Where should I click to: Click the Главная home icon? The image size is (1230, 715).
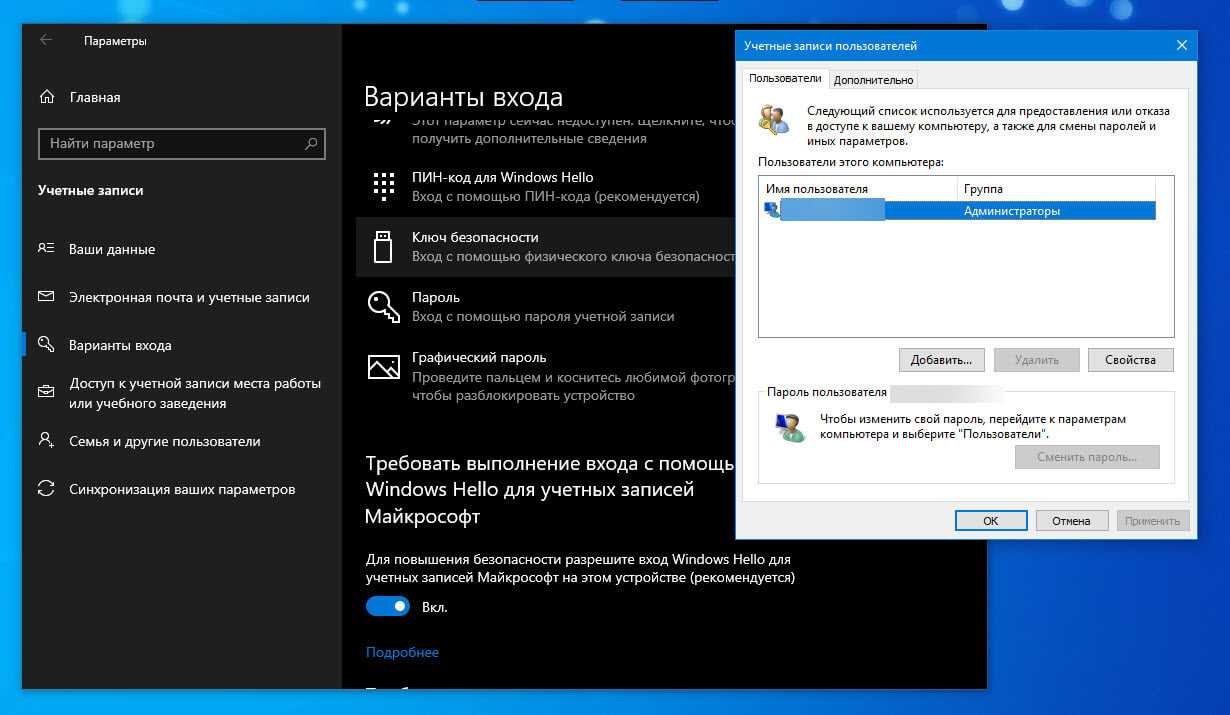point(46,97)
